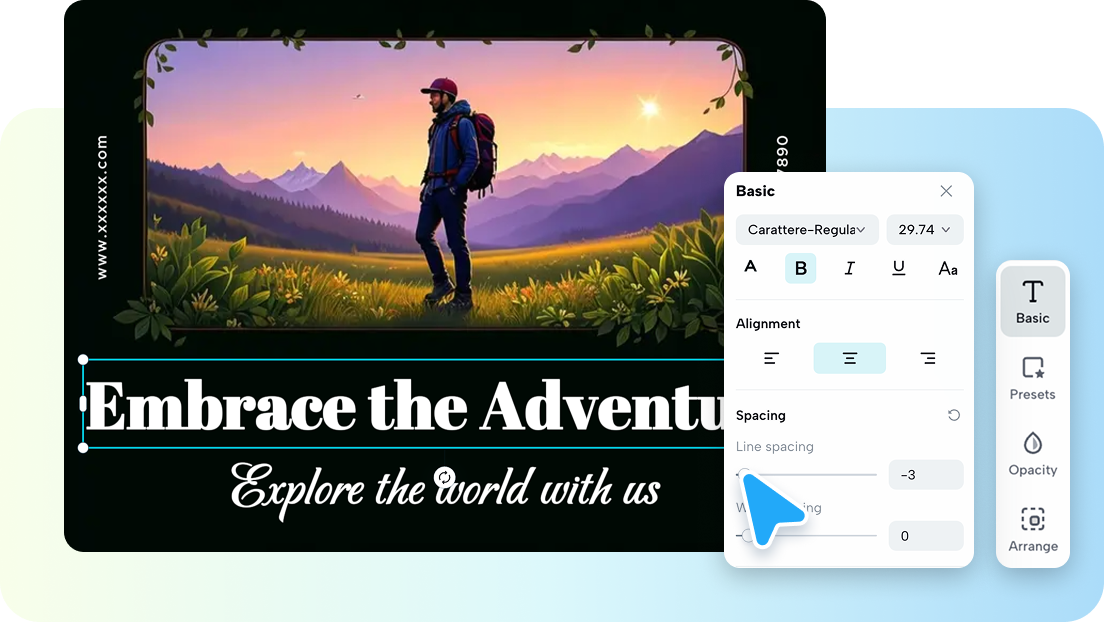Open the text color picker icon
This screenshot has width=1104, height=622.
click(x=751, y=267)
